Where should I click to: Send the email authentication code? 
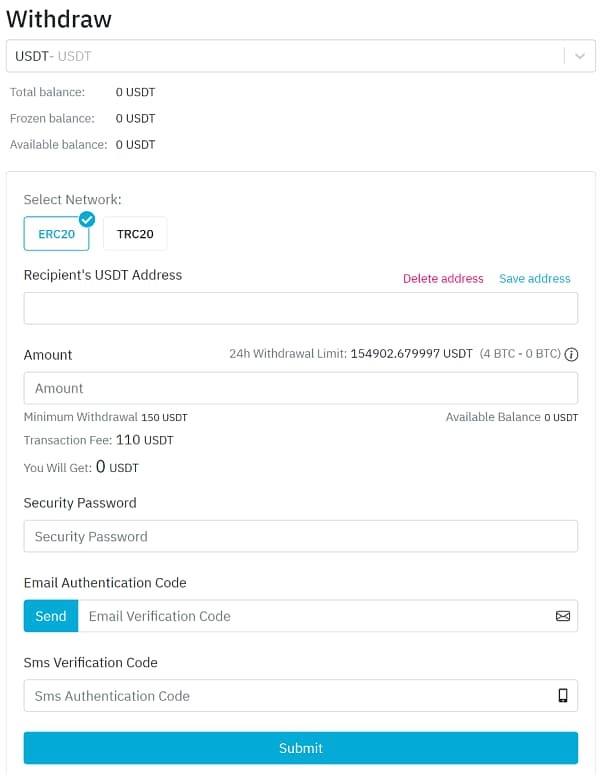[x=51, y=616]
